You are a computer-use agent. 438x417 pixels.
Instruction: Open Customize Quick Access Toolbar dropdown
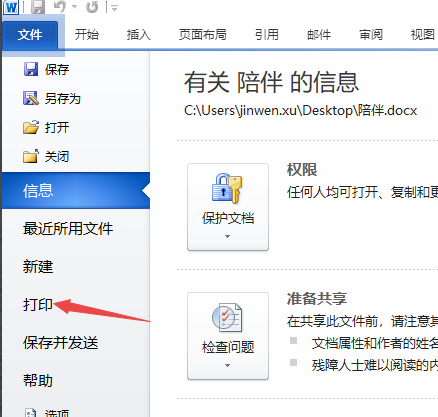pos(114,7)
